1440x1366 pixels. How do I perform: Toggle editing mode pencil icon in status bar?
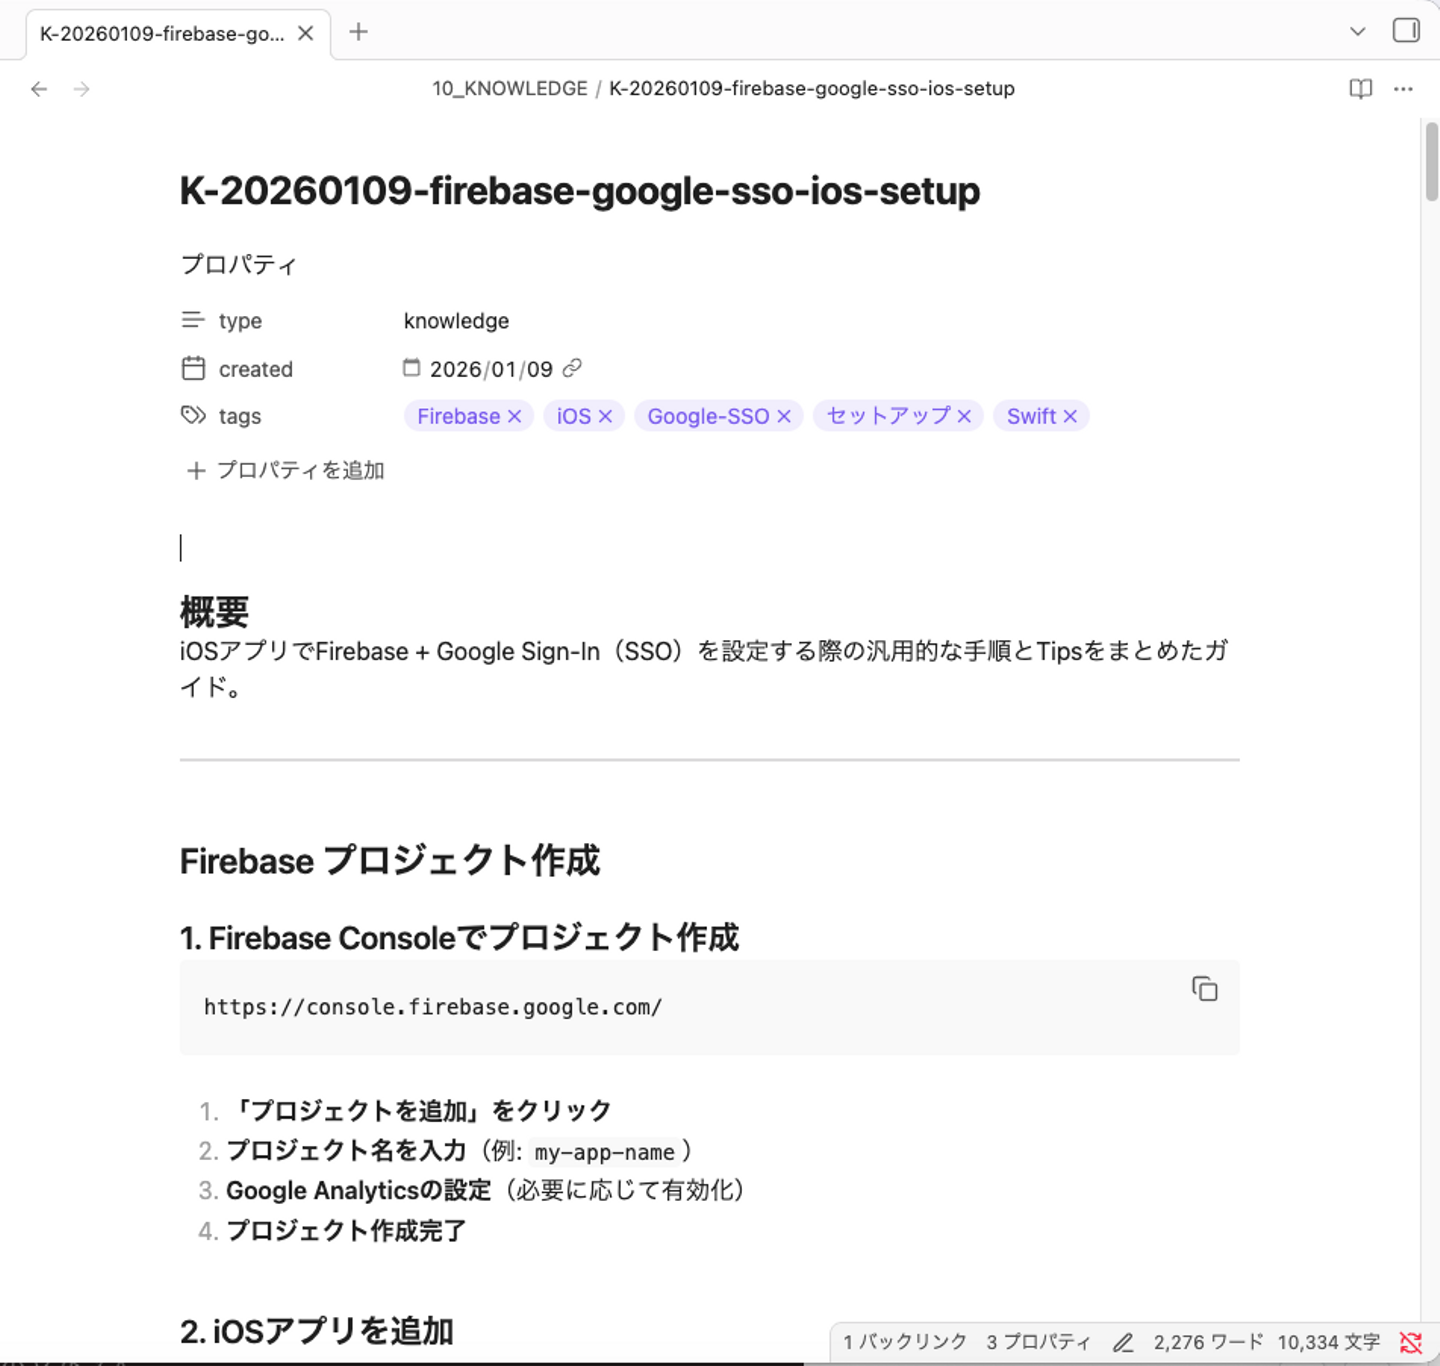pyautogui.click(x=1123, y=1343)
